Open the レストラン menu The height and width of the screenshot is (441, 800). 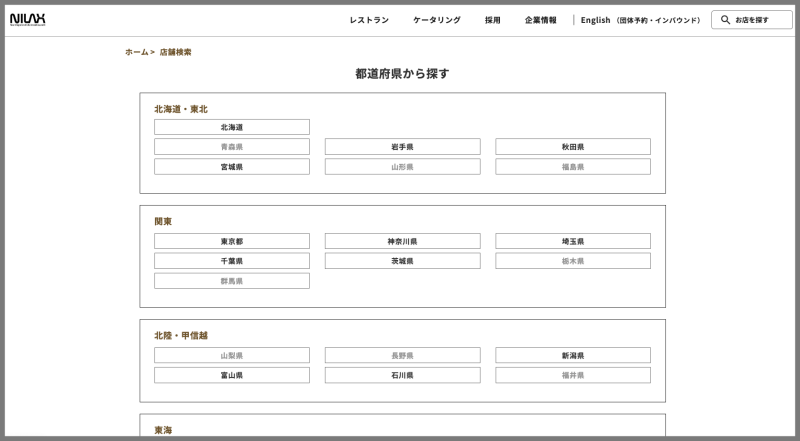369,20
